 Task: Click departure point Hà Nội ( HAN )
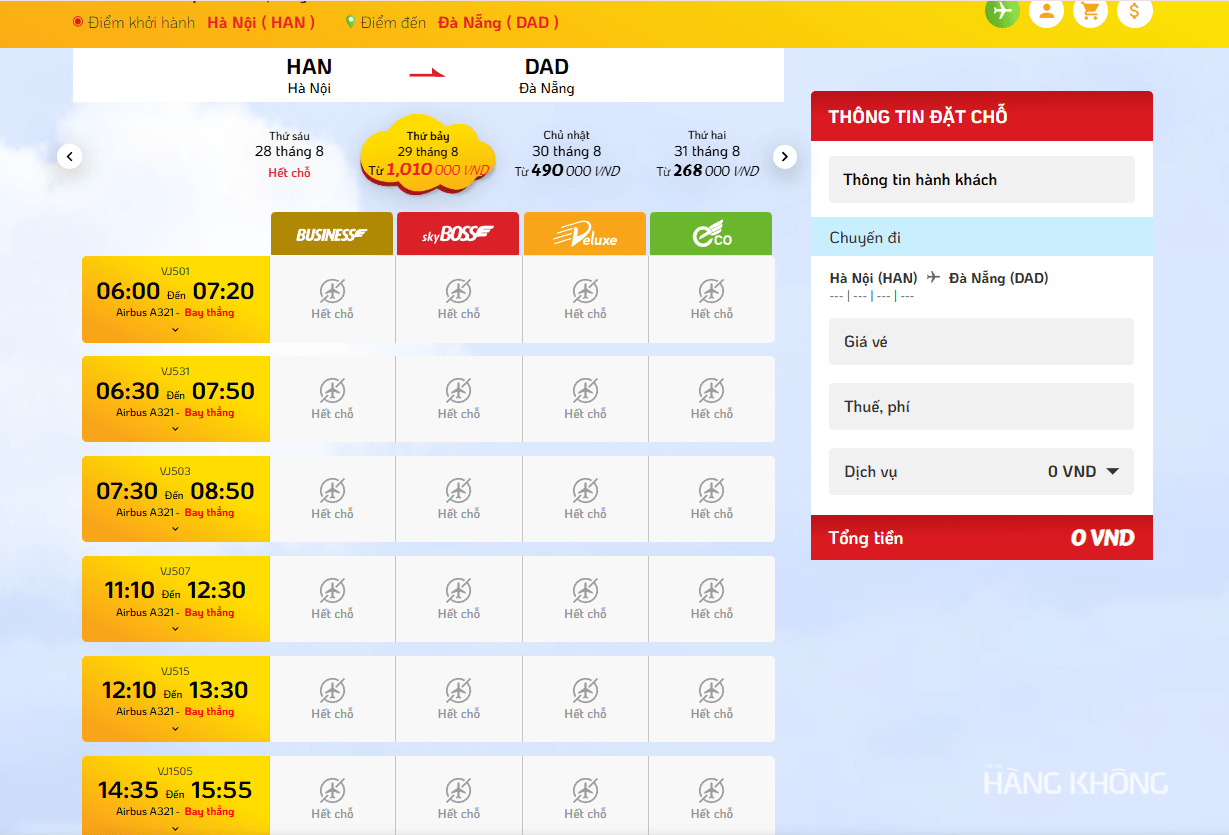coord(261,22)
